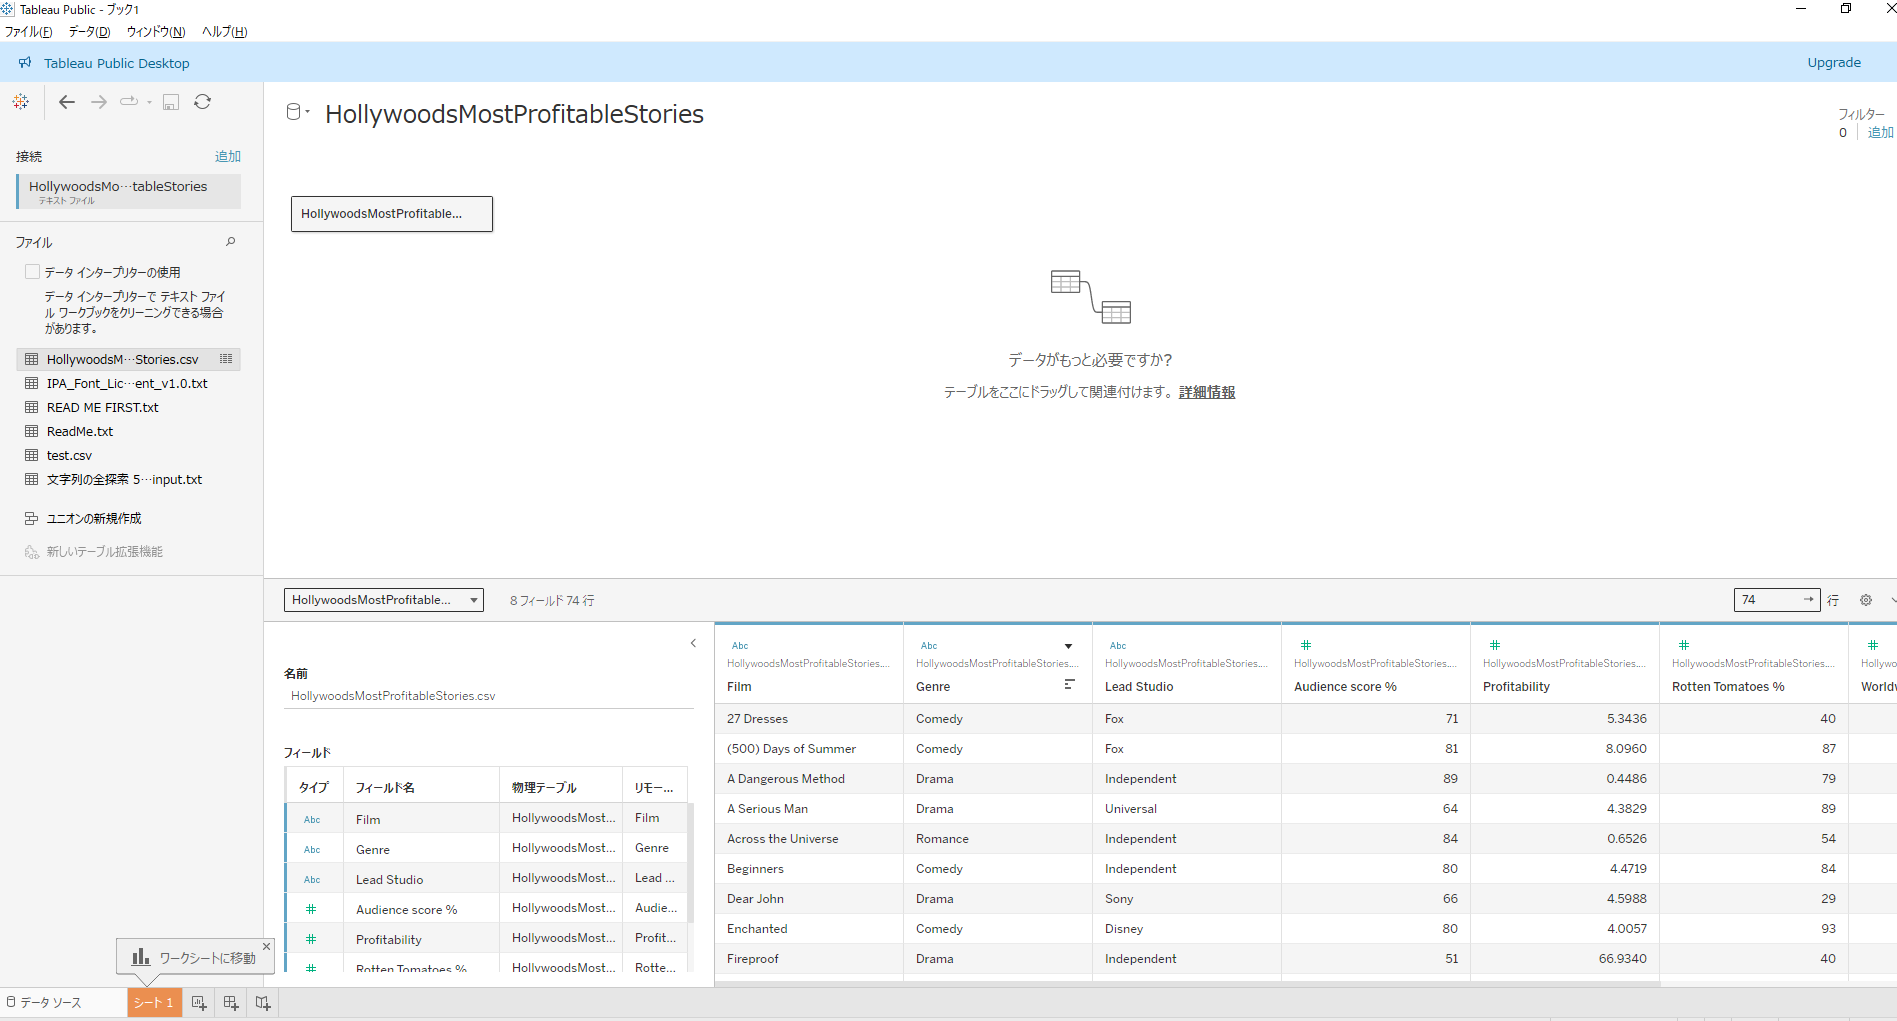
Task: Click ユニオンの新規作成 (New Union)
Action: [94, 518]
